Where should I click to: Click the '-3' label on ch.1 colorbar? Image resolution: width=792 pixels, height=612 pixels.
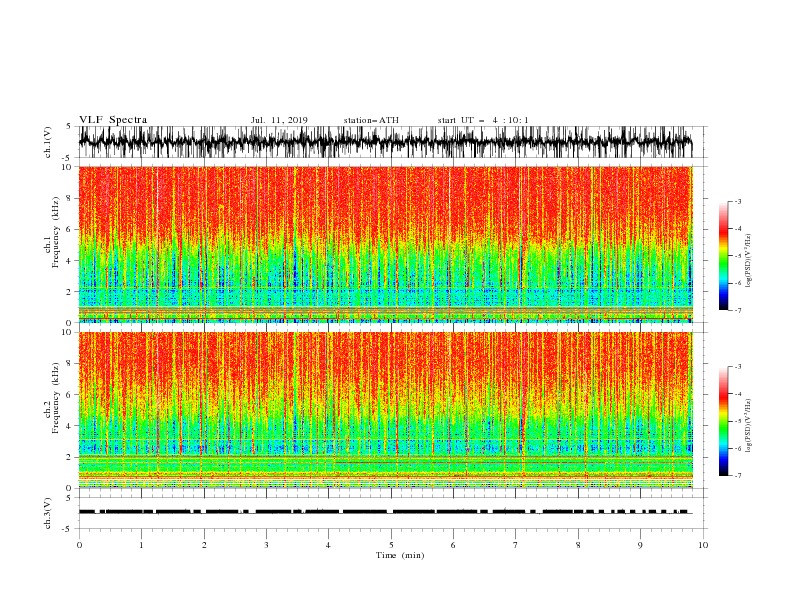[737, 201]
